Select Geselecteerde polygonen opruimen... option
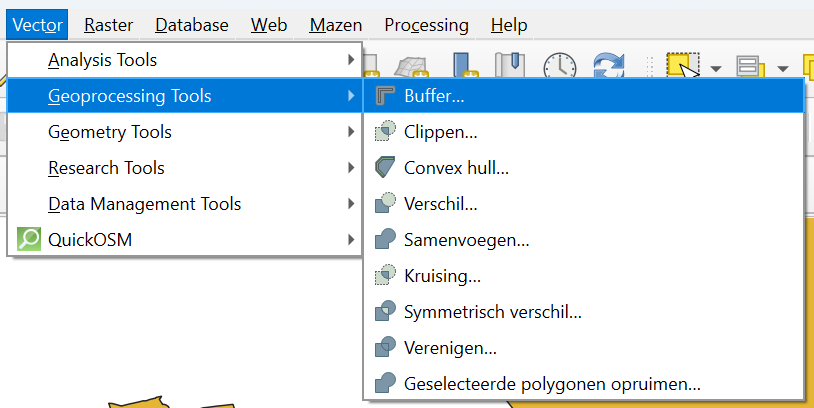 552,383
